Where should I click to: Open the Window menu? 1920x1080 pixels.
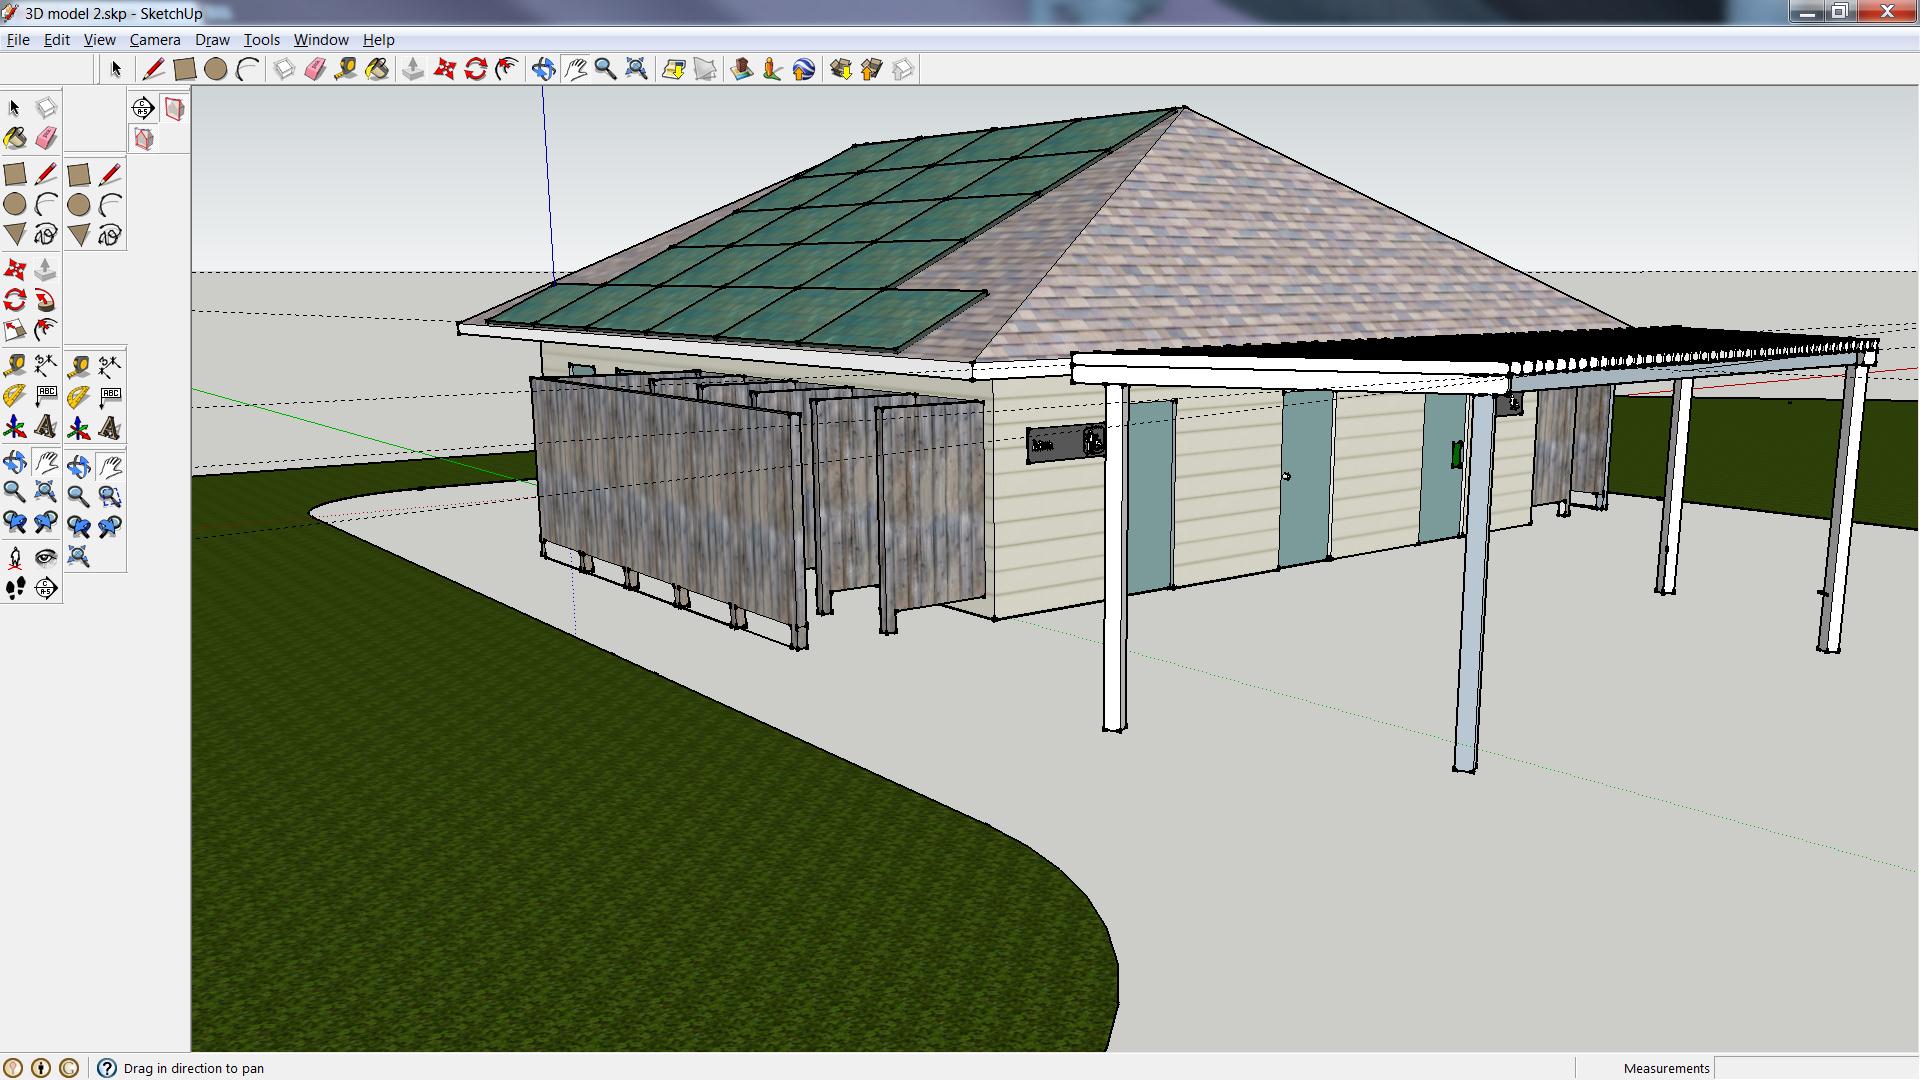tap(320, 40)
